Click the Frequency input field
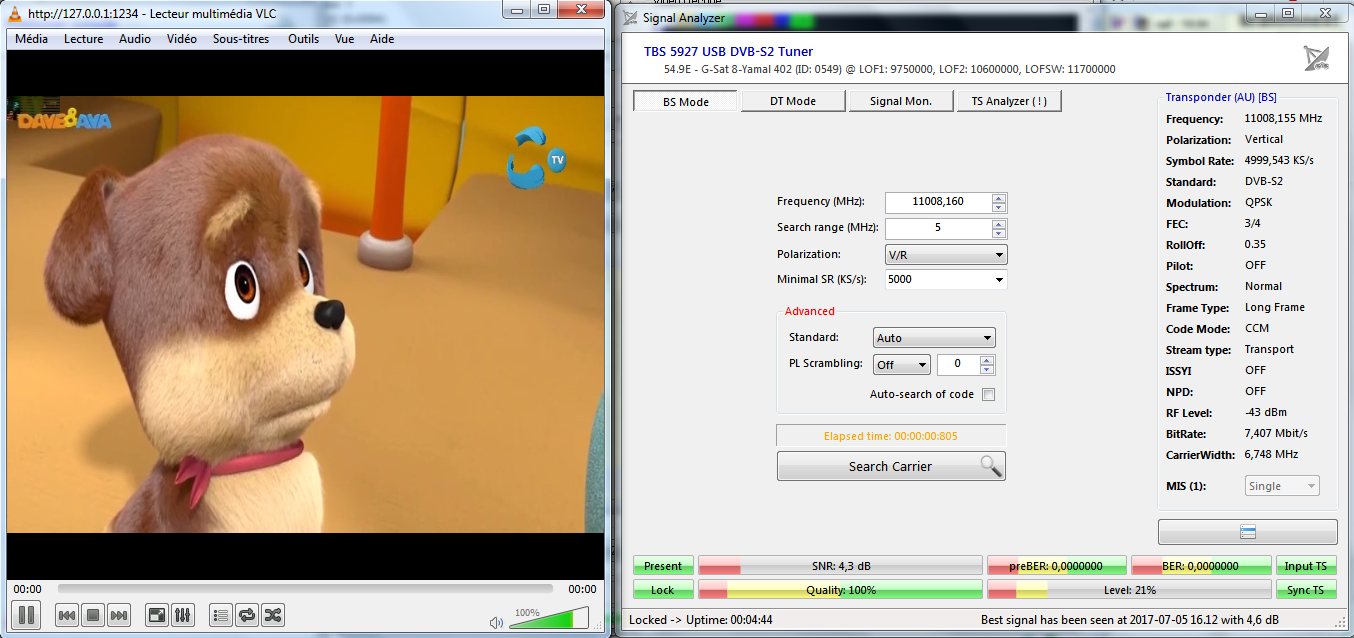 (x=937, y=202)
